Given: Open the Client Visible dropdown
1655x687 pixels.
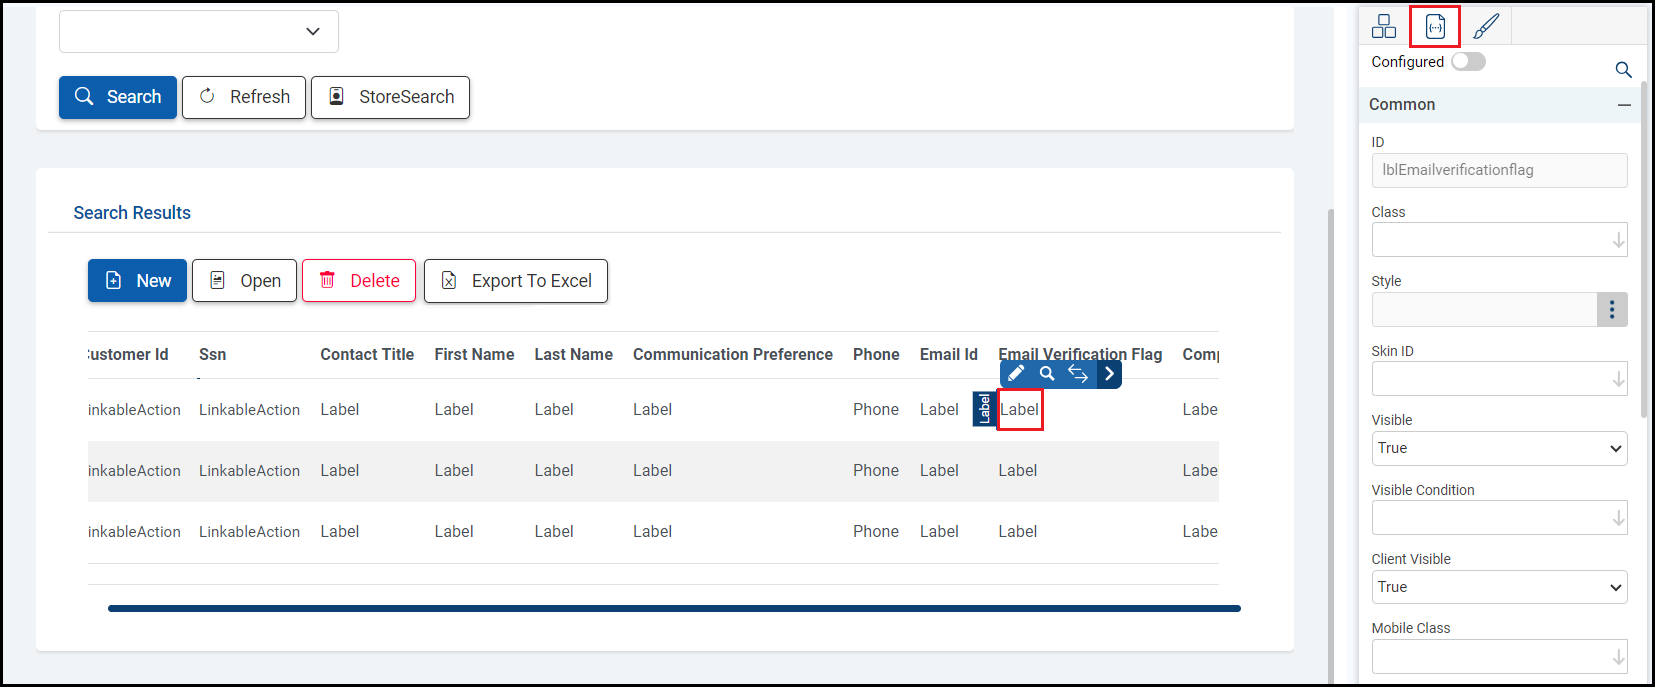Looking at the screenshot, I should point(1499,587).
